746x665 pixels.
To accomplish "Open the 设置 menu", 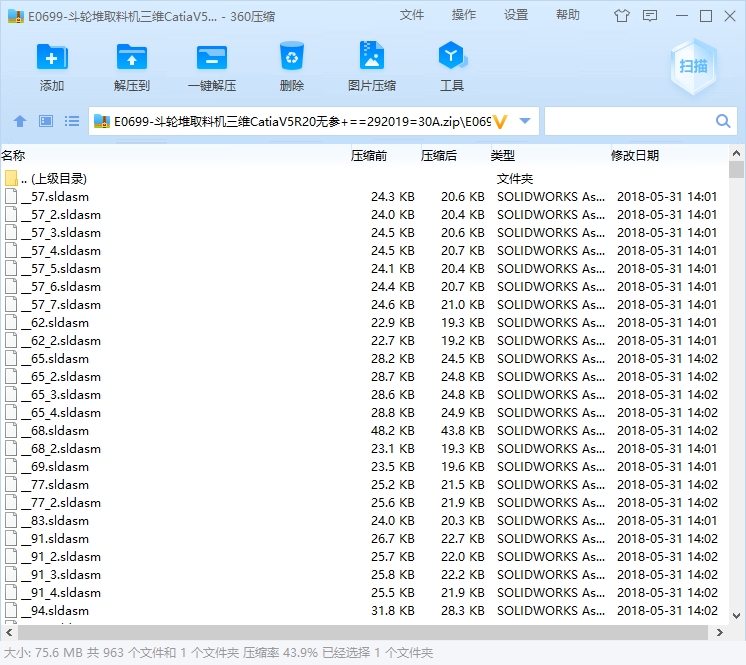I will [516, 15].
